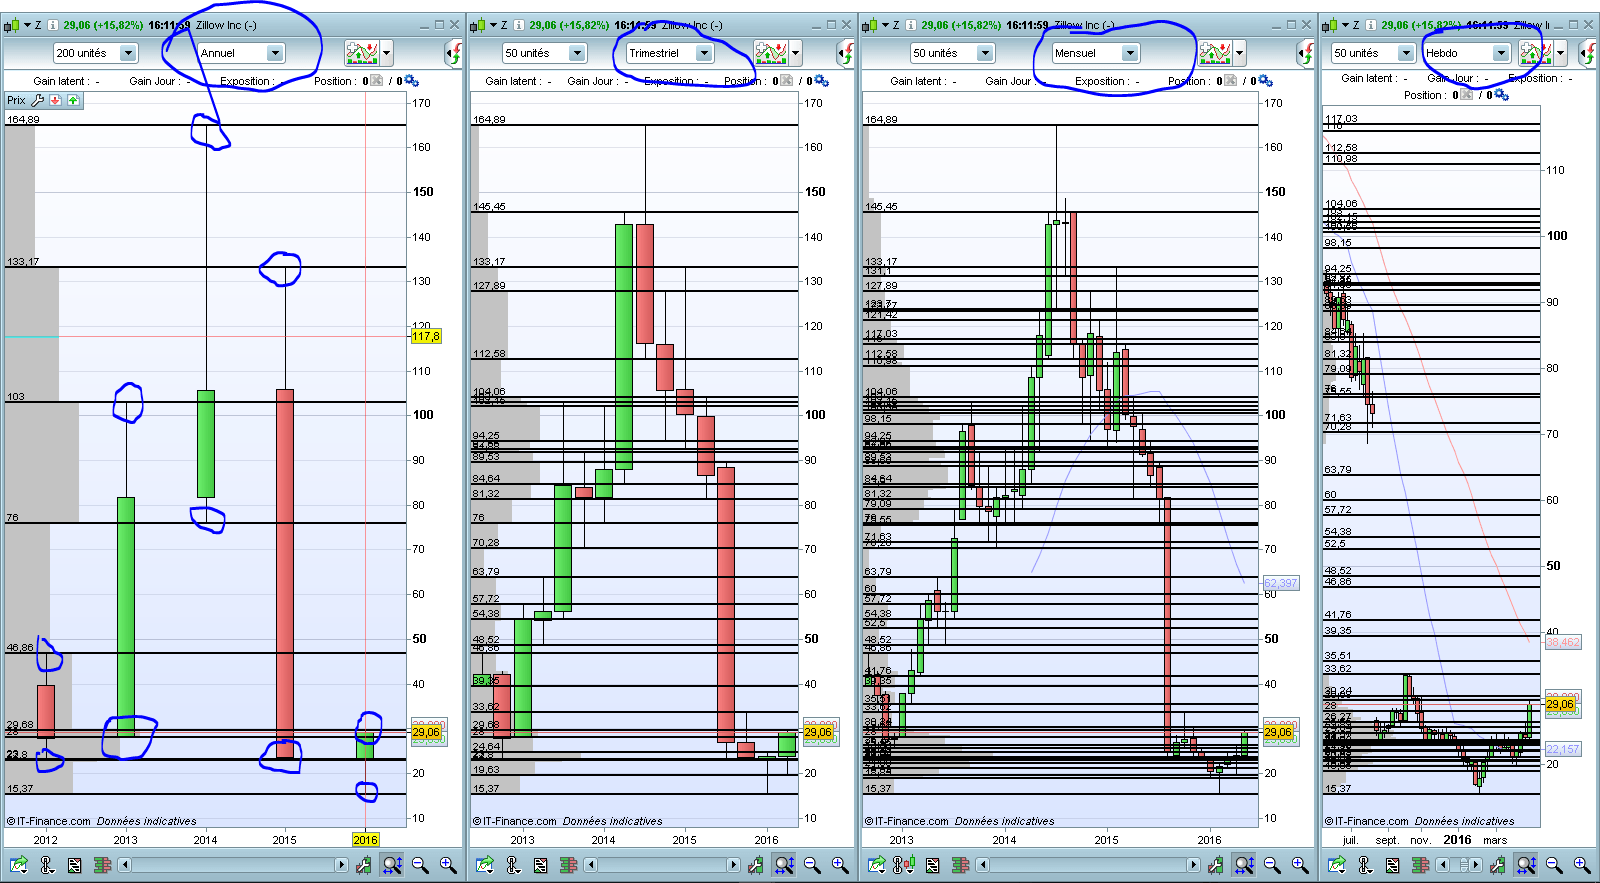The height and width of the screenshot is (883, 1600).
Task: Click the chain link icon in Mensuel chart
Action: tap(906, 865)
